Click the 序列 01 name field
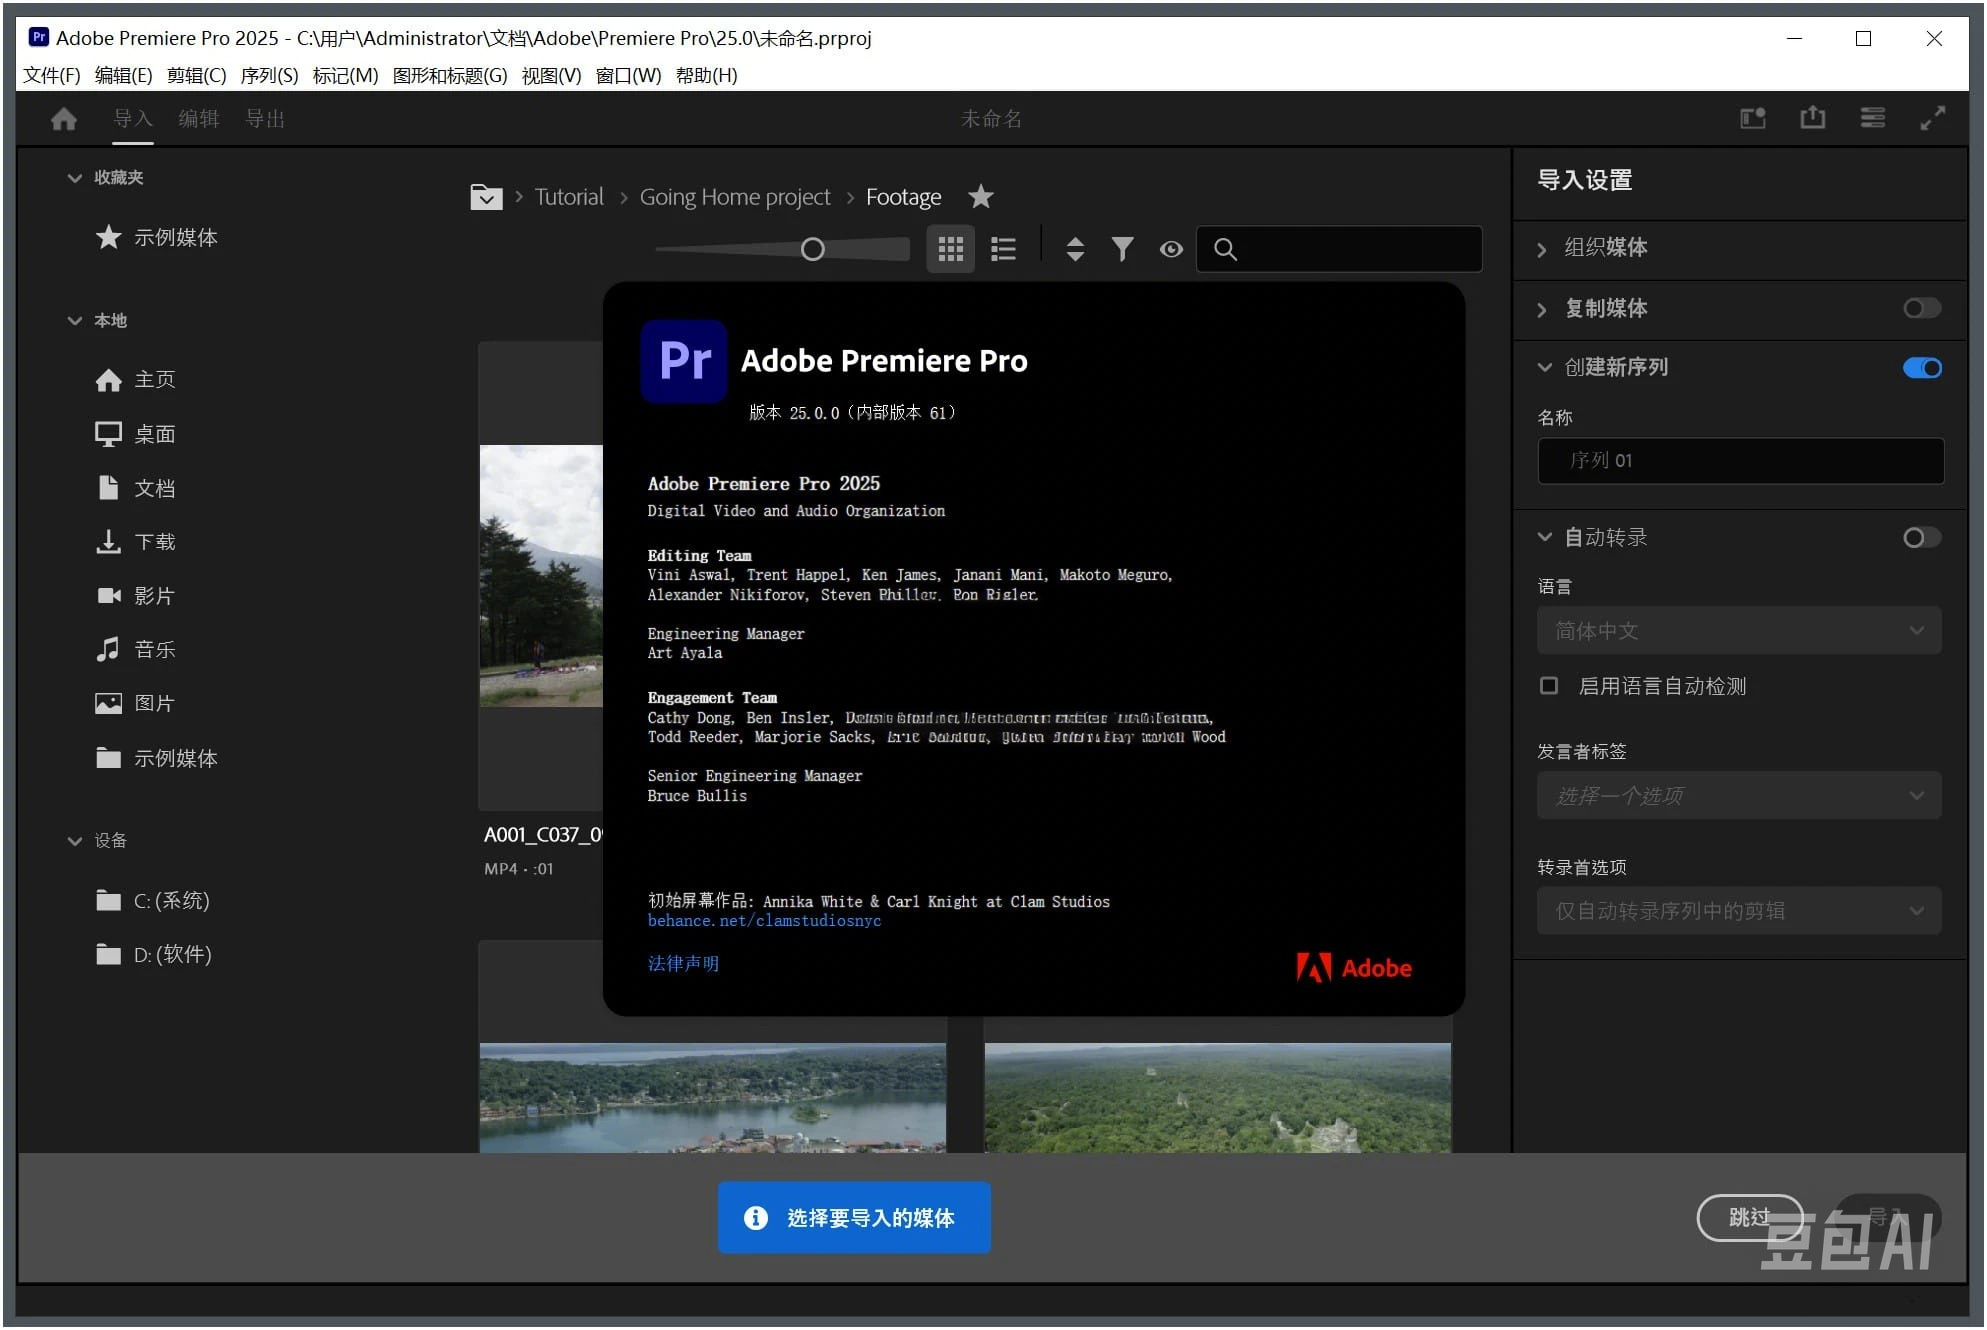This screenshot has width=1987, height=1330. (1740, 460)
